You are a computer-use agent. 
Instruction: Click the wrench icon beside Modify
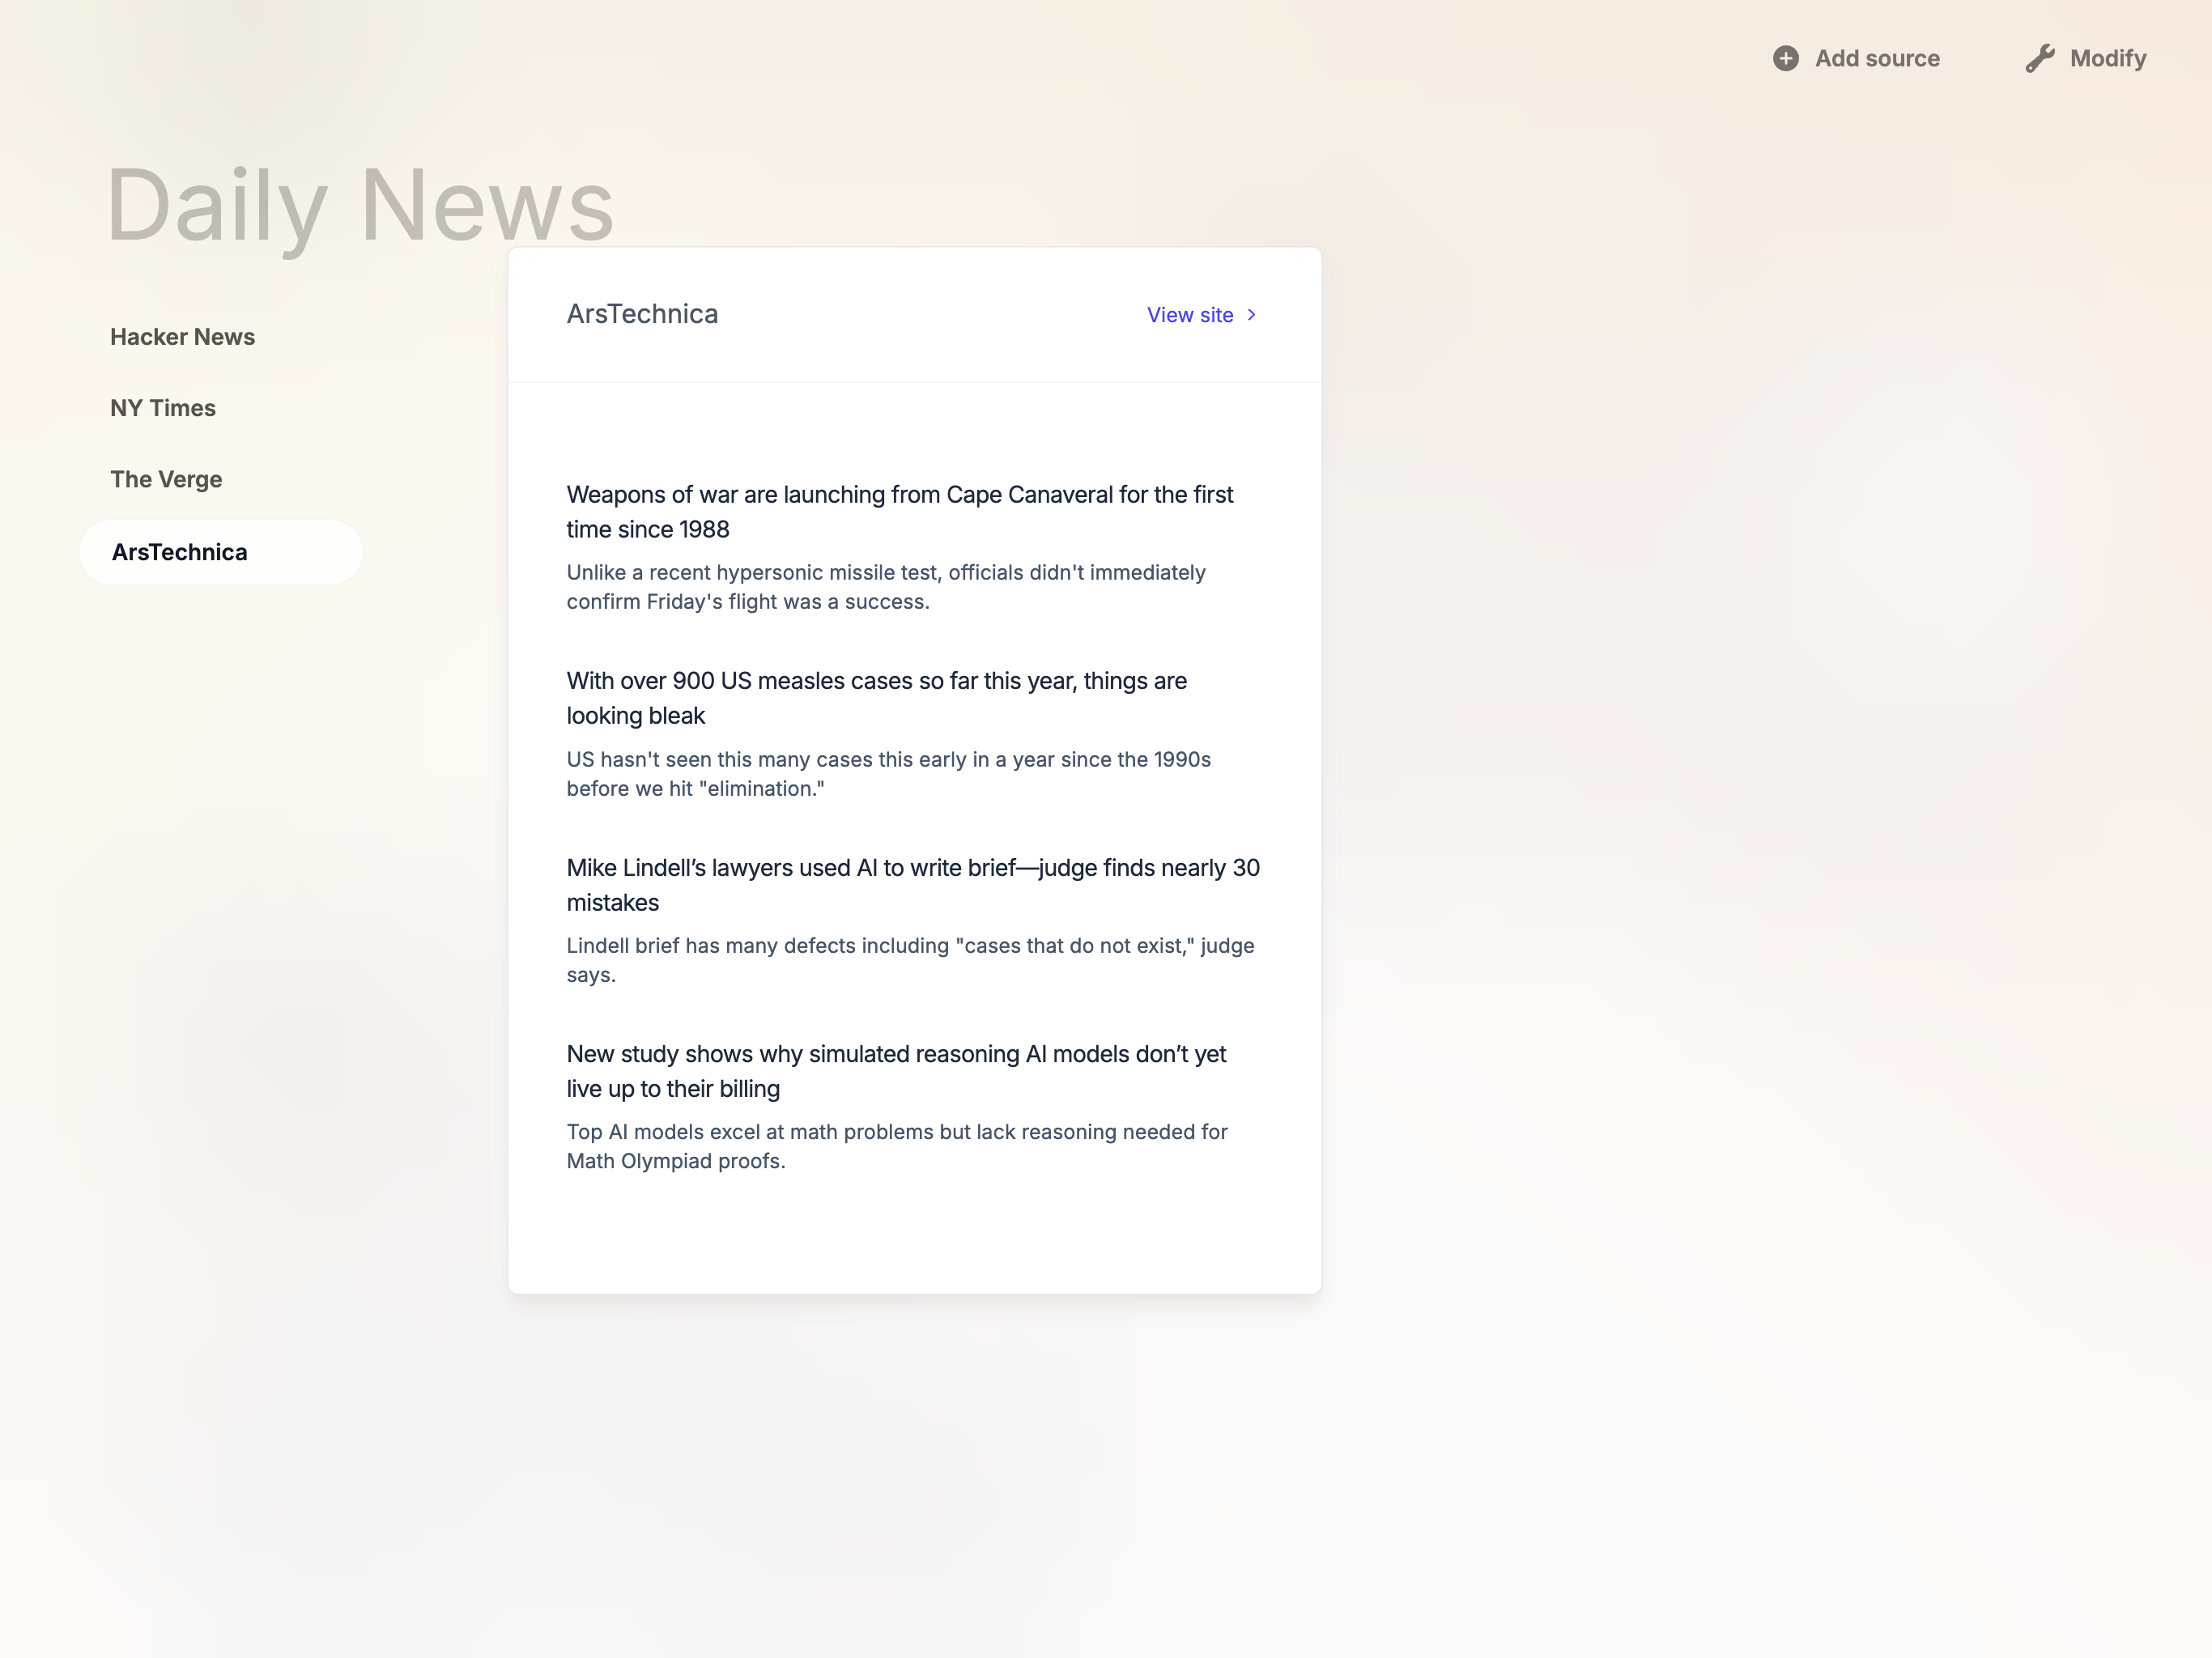(2040, 59)
